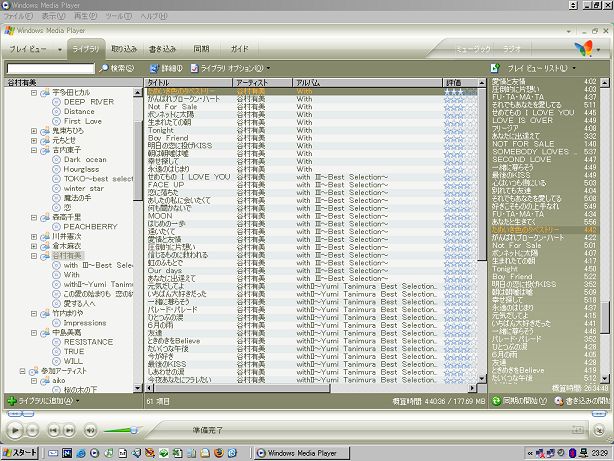614x461 pixels.
Task: Click the disc icon next to PEACHBERRY
Action: [x=56, y=227]
